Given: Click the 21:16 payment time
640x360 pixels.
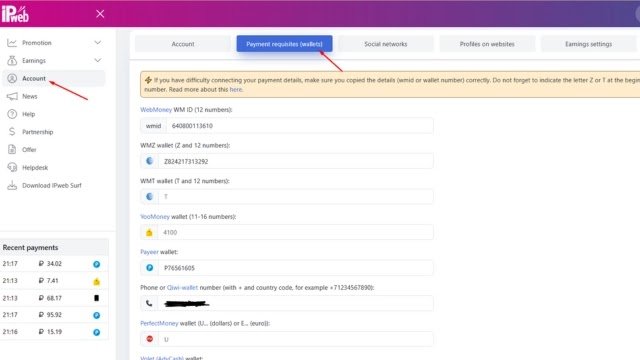Looking at the screenshot, I should (x=10, y=332).
